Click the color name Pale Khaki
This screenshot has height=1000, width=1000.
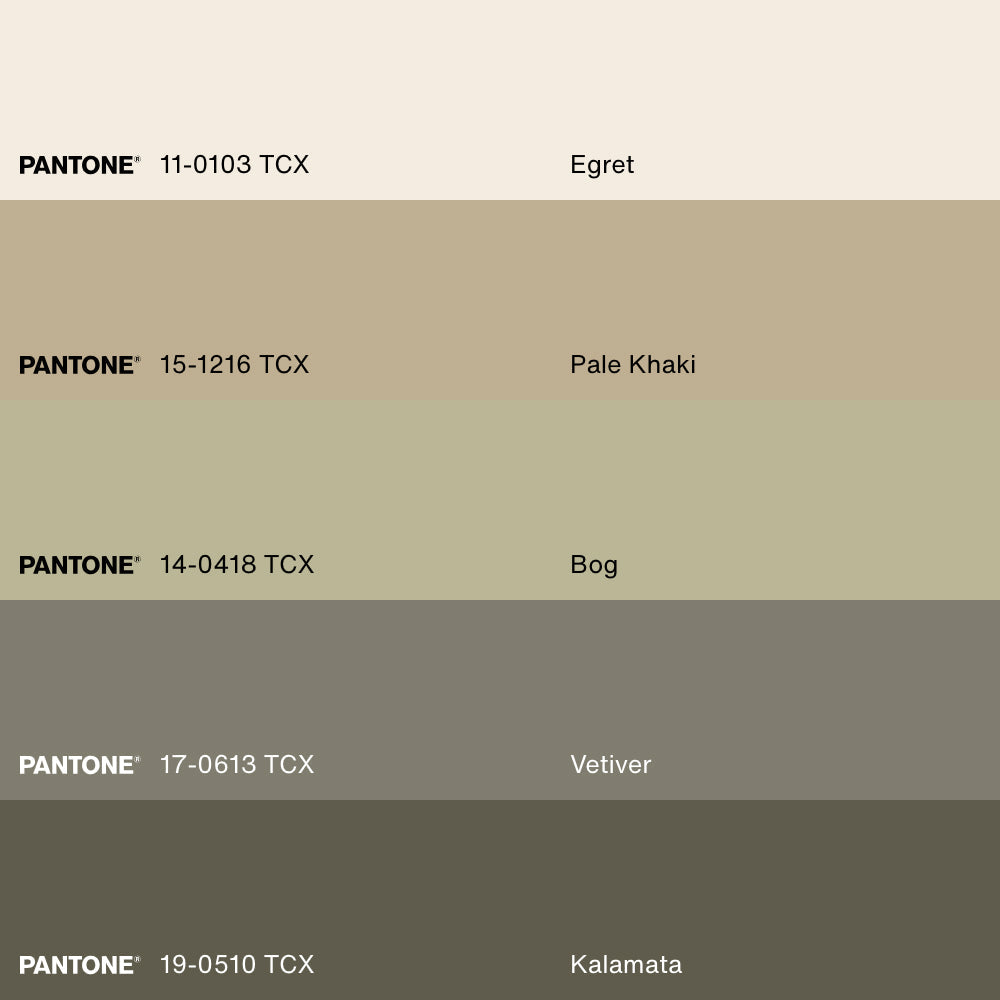pos(633,365)
